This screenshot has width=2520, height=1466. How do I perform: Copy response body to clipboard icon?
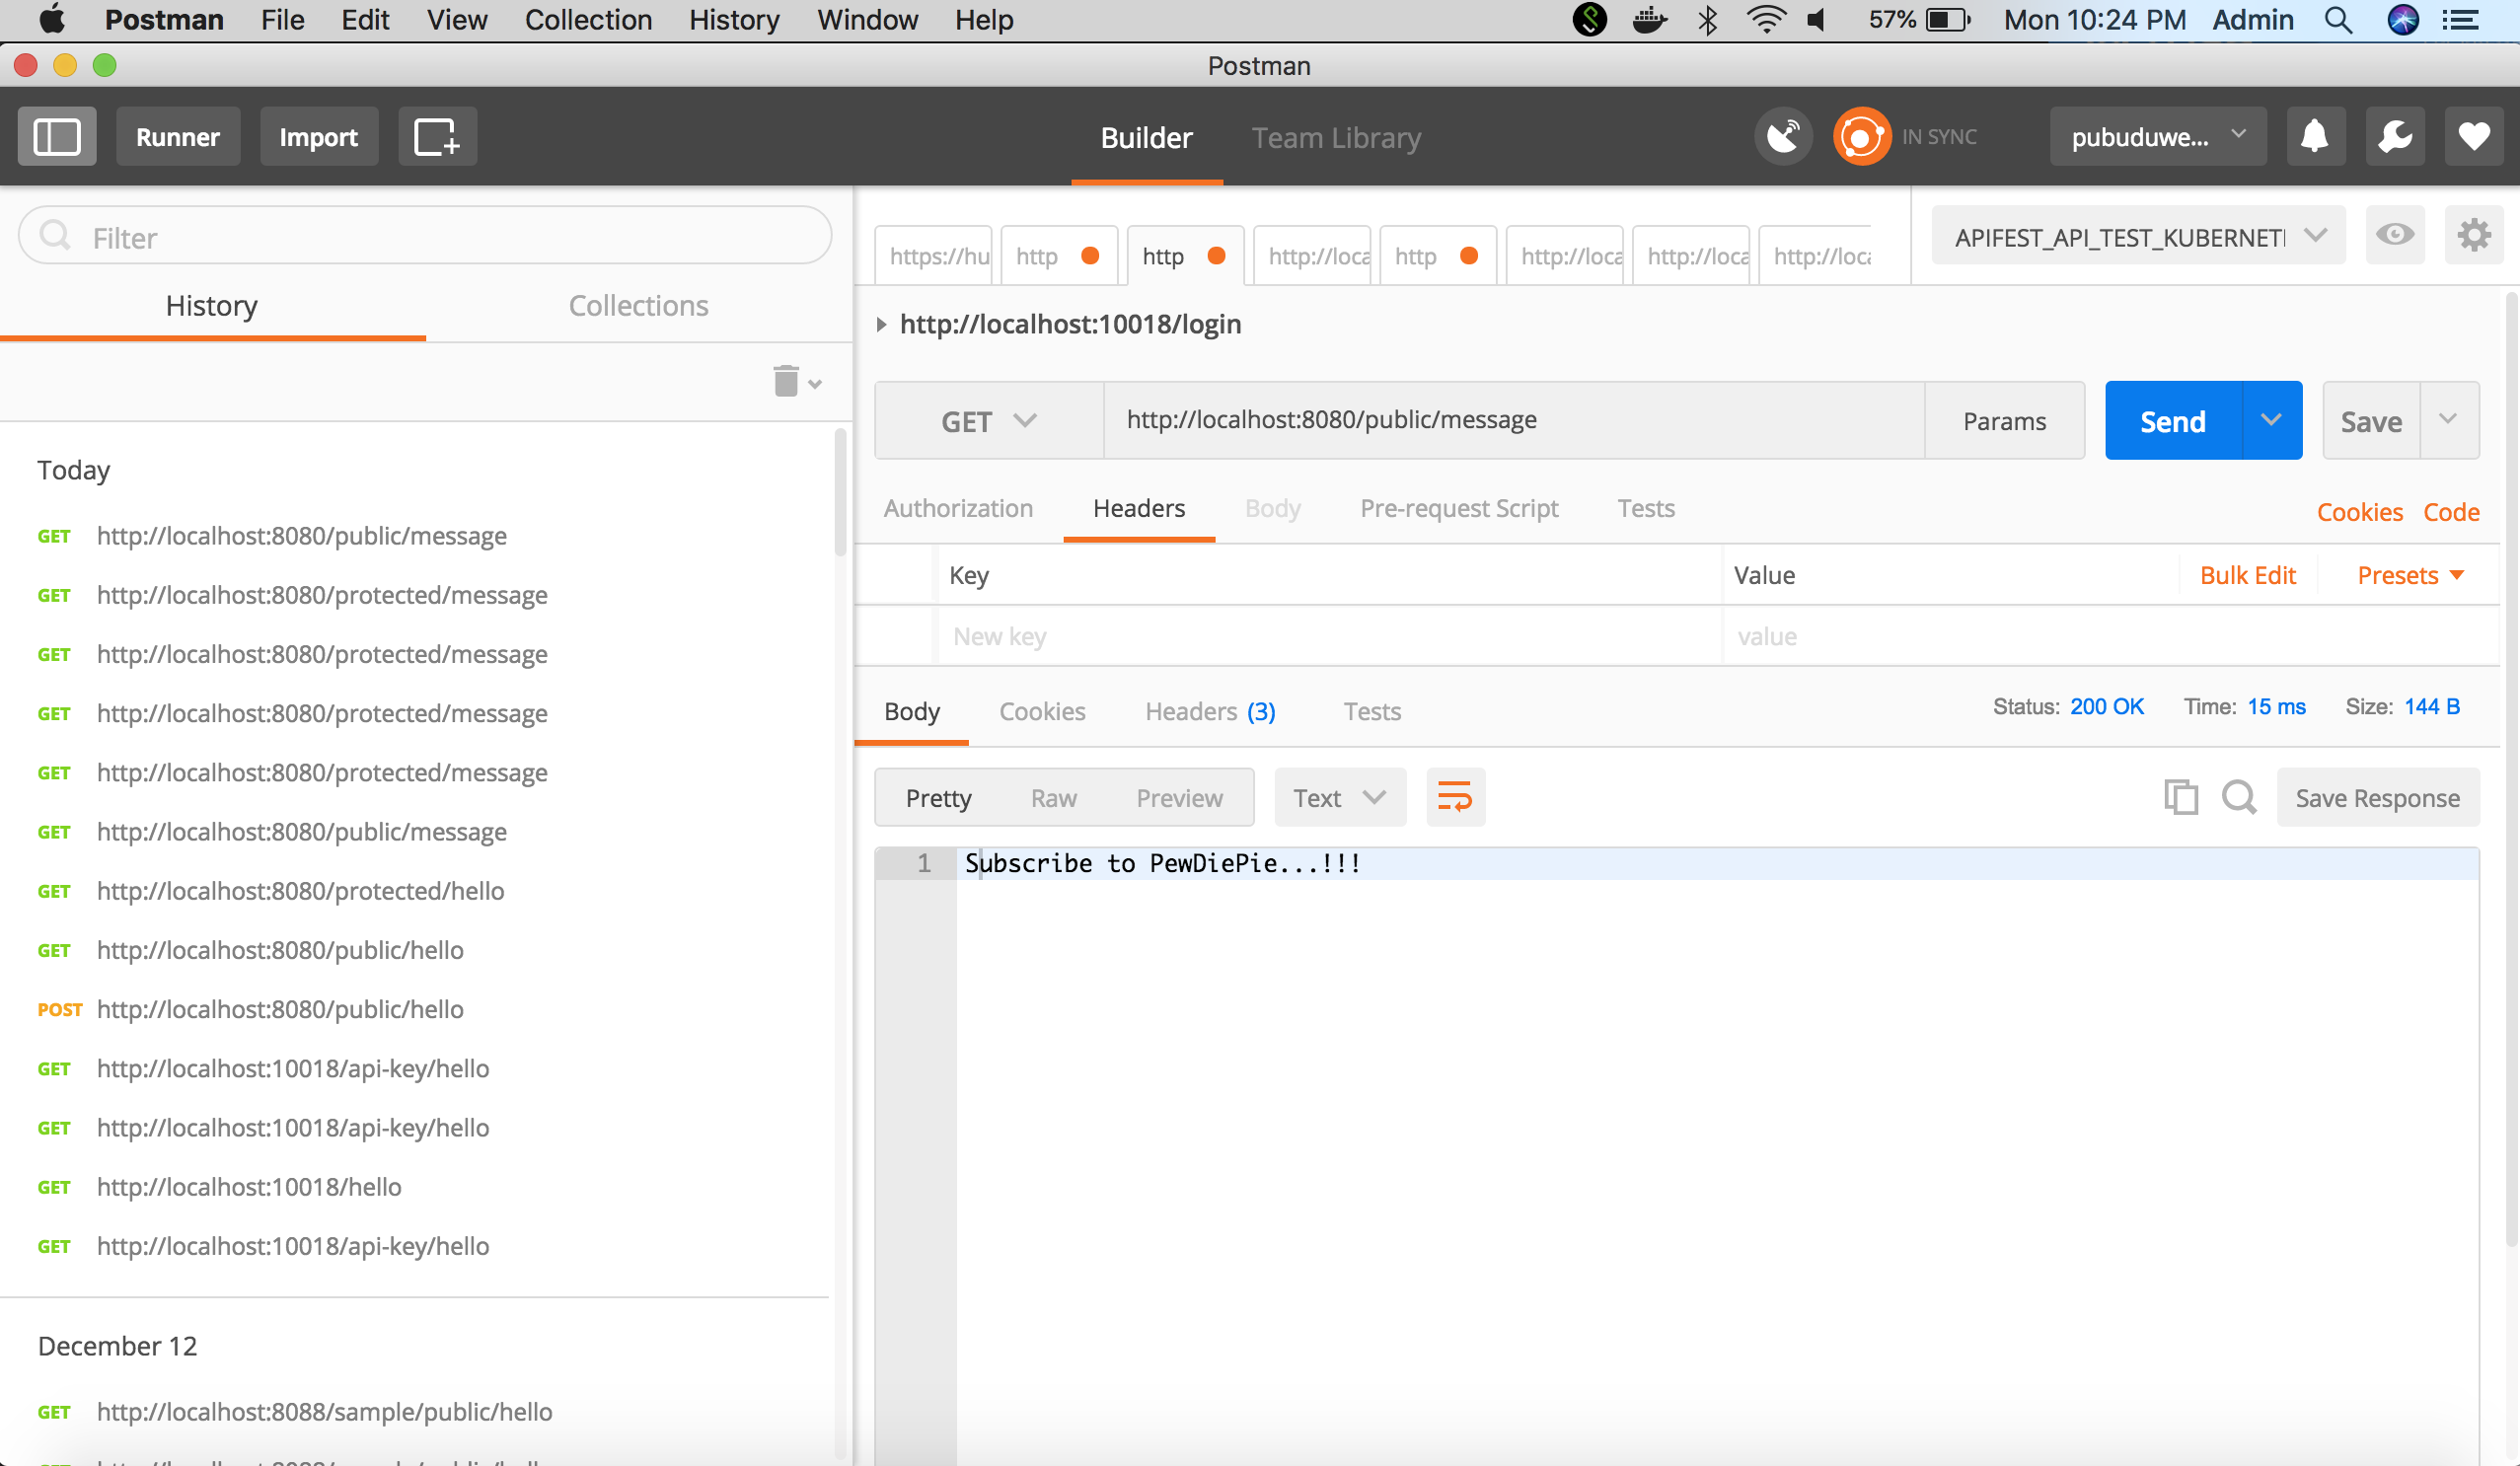point(2181,797)
